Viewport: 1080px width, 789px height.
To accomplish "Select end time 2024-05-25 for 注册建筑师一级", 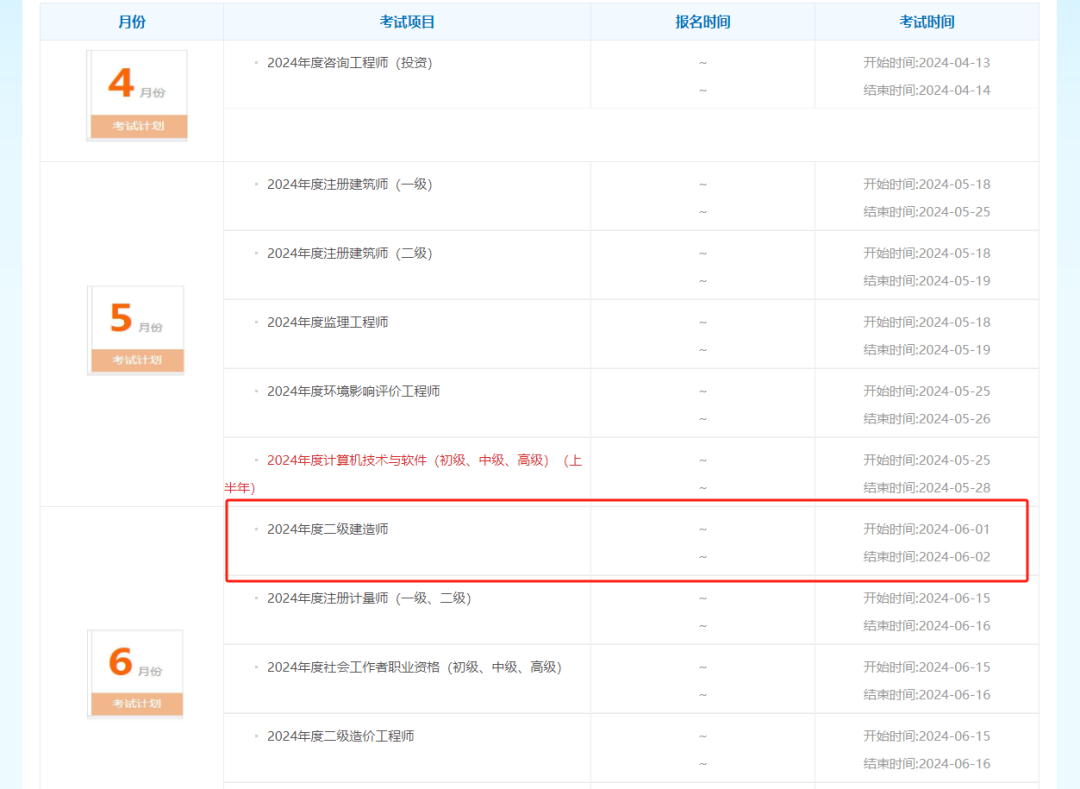I will pyautogui.click(x=926, y=212).
